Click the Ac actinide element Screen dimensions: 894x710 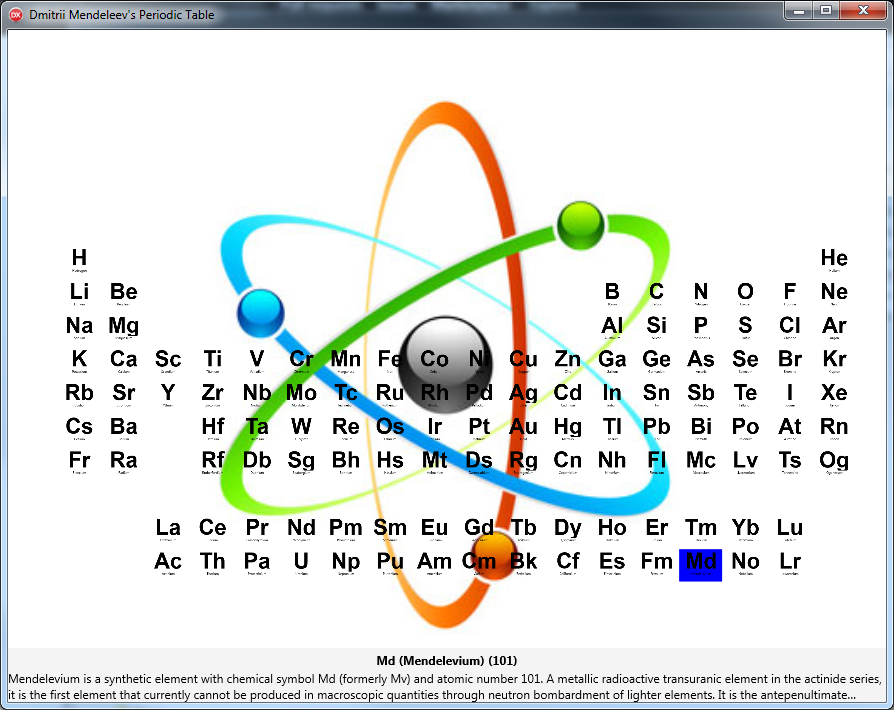click(168, 563)
